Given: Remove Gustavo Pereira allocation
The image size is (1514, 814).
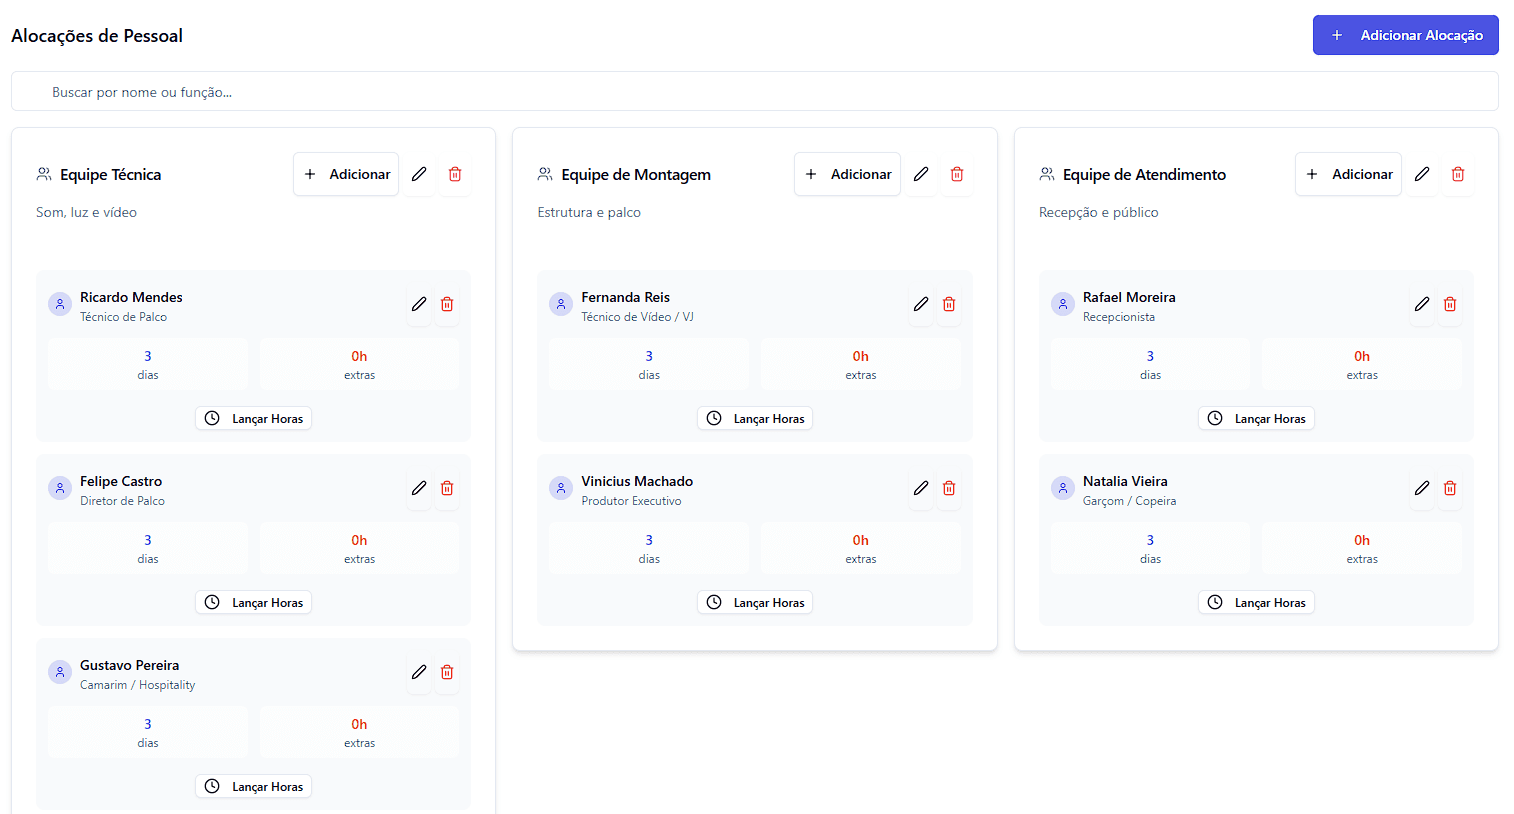Looking at the screenshot, I should coord(447,672).
